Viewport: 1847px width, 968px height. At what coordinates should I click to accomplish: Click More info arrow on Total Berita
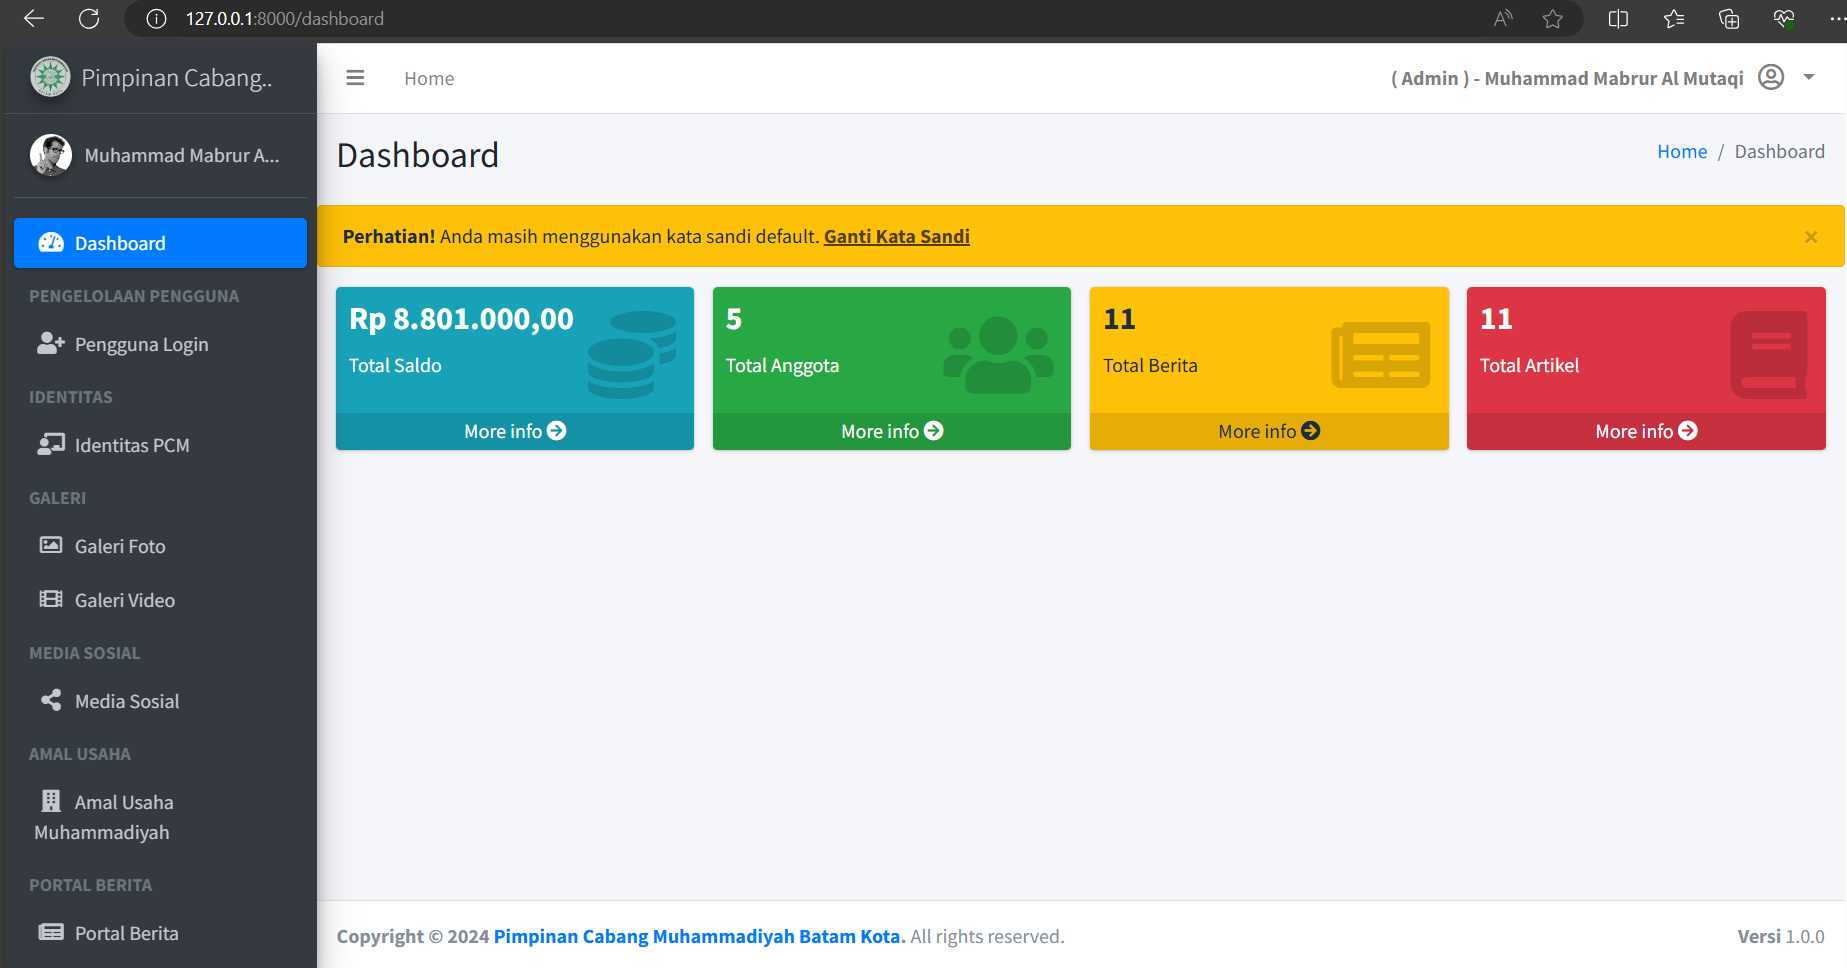pos(1310,431)
